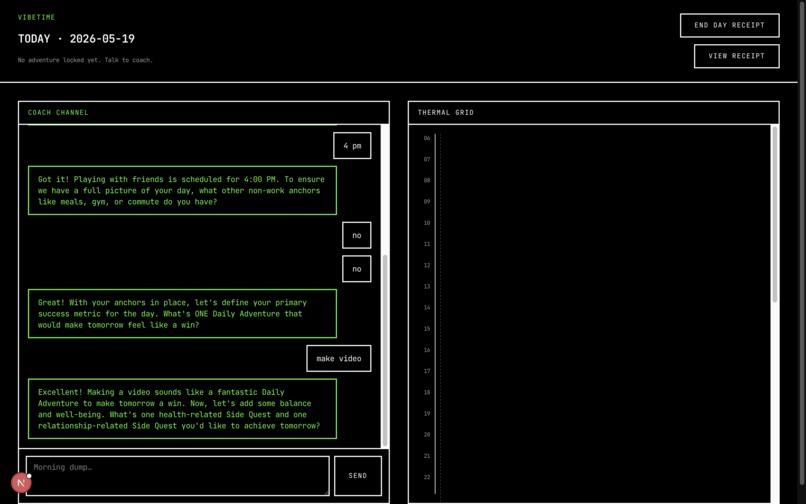Click the thermal grid scrollbar thumb
This screenshot has height=504, width=806.
(775, 214)
